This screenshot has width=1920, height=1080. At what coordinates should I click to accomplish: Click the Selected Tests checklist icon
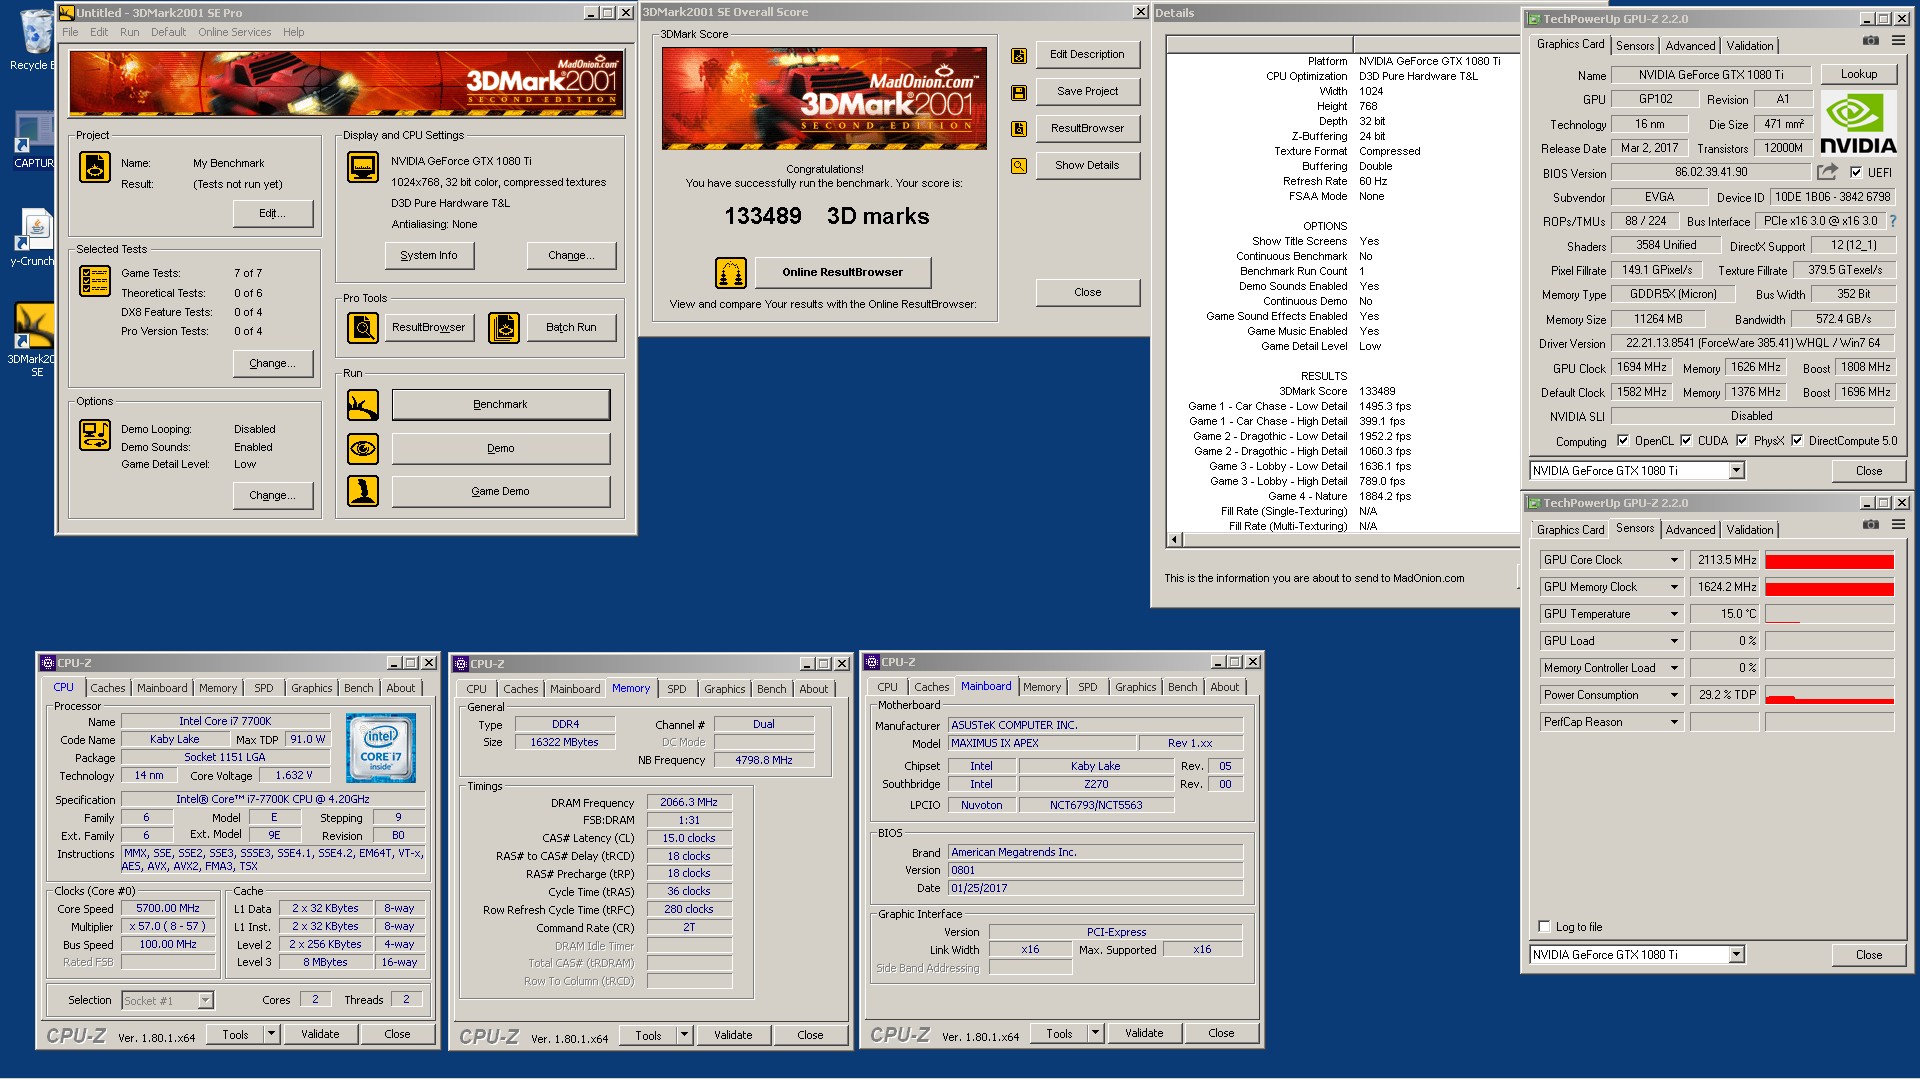tap(95, 281)
